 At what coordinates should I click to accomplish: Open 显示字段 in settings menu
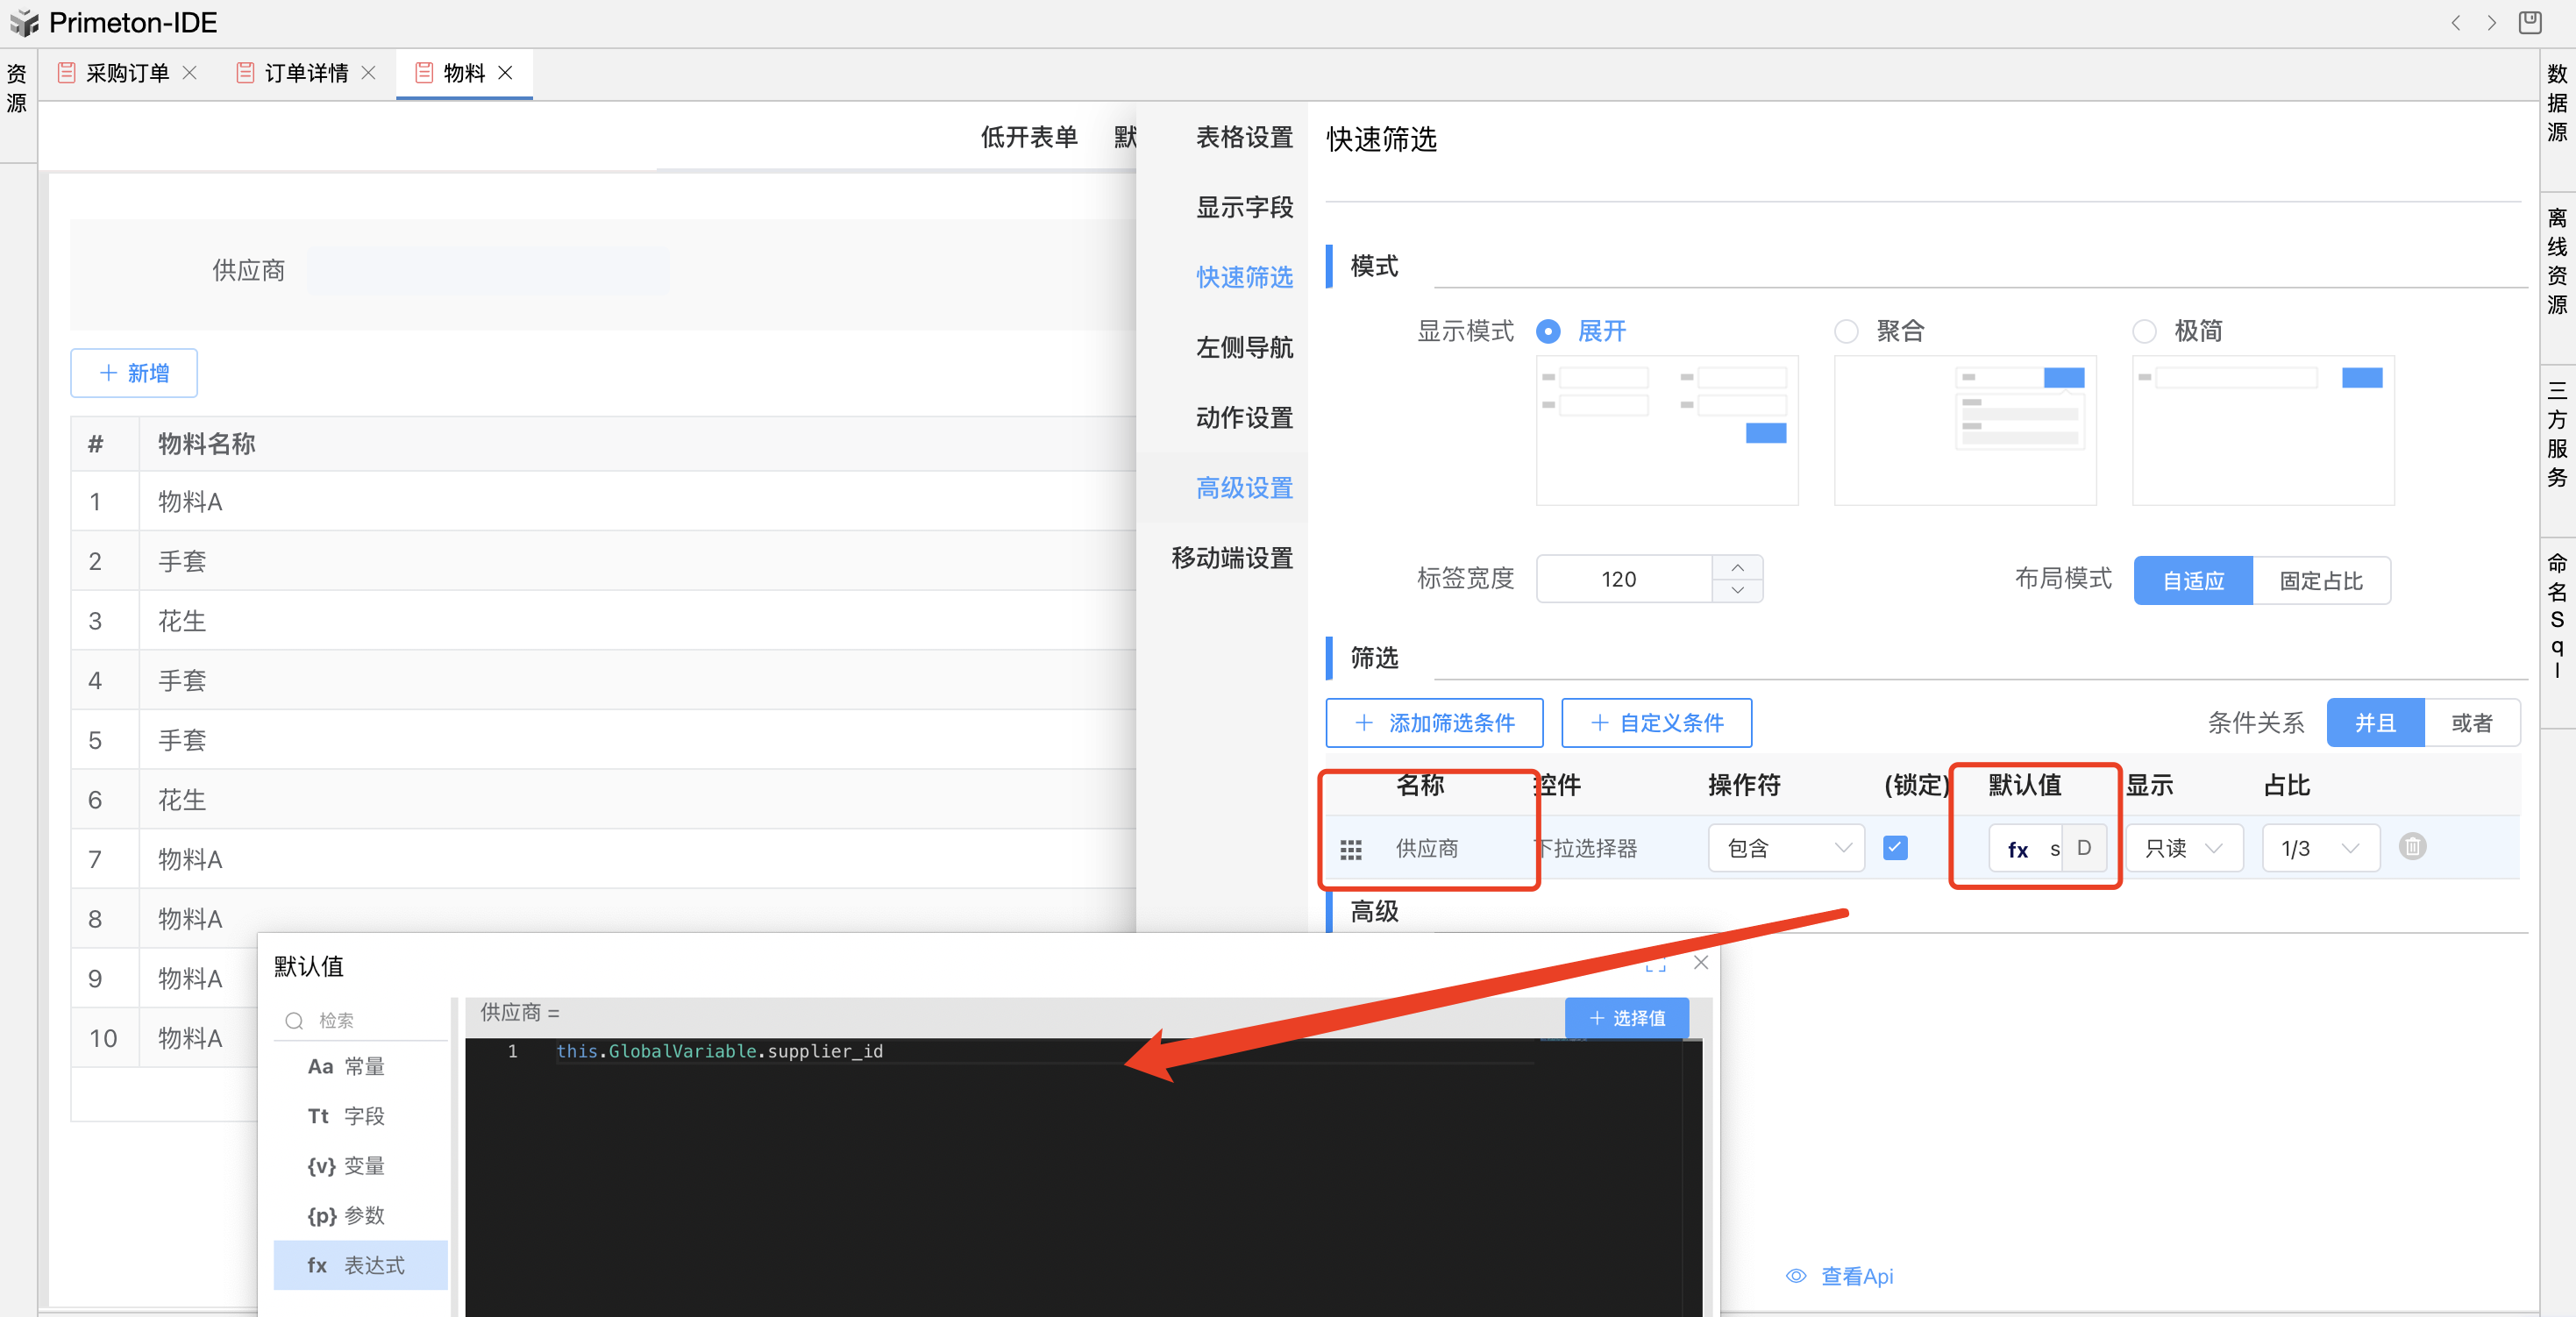pos(1243,207)
